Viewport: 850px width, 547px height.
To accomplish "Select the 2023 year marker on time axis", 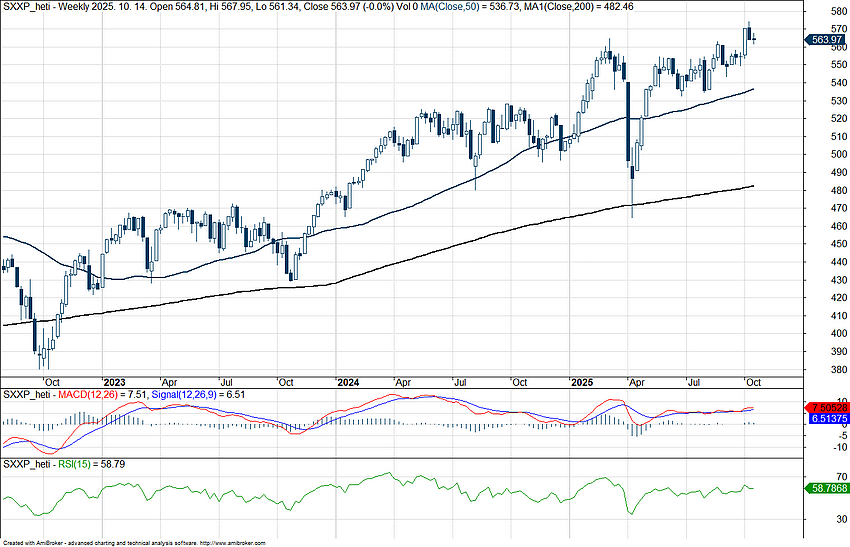I will [x=114, y=382].
